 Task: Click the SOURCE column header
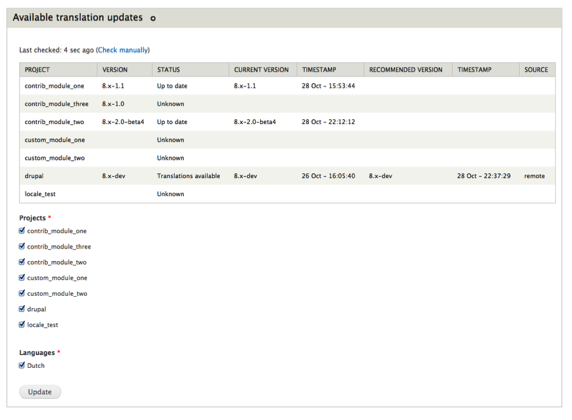536,70
